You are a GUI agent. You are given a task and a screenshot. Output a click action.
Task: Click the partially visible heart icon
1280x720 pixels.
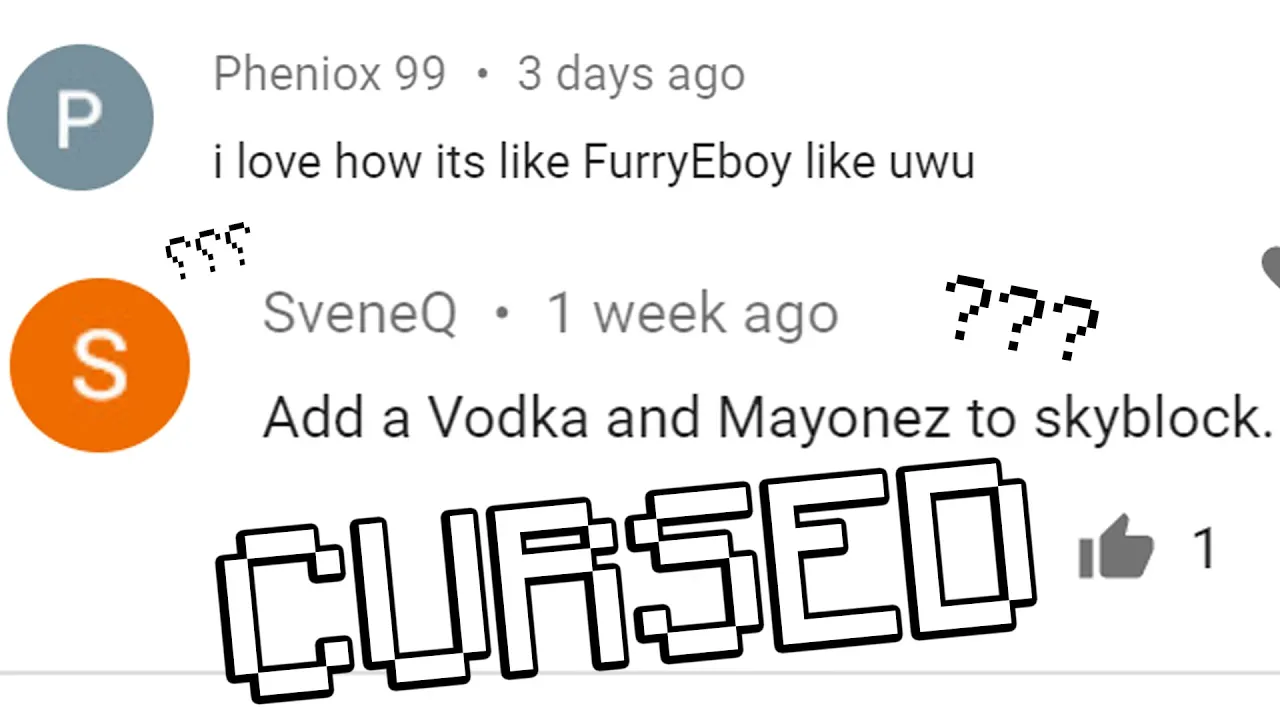[1271, 266]
